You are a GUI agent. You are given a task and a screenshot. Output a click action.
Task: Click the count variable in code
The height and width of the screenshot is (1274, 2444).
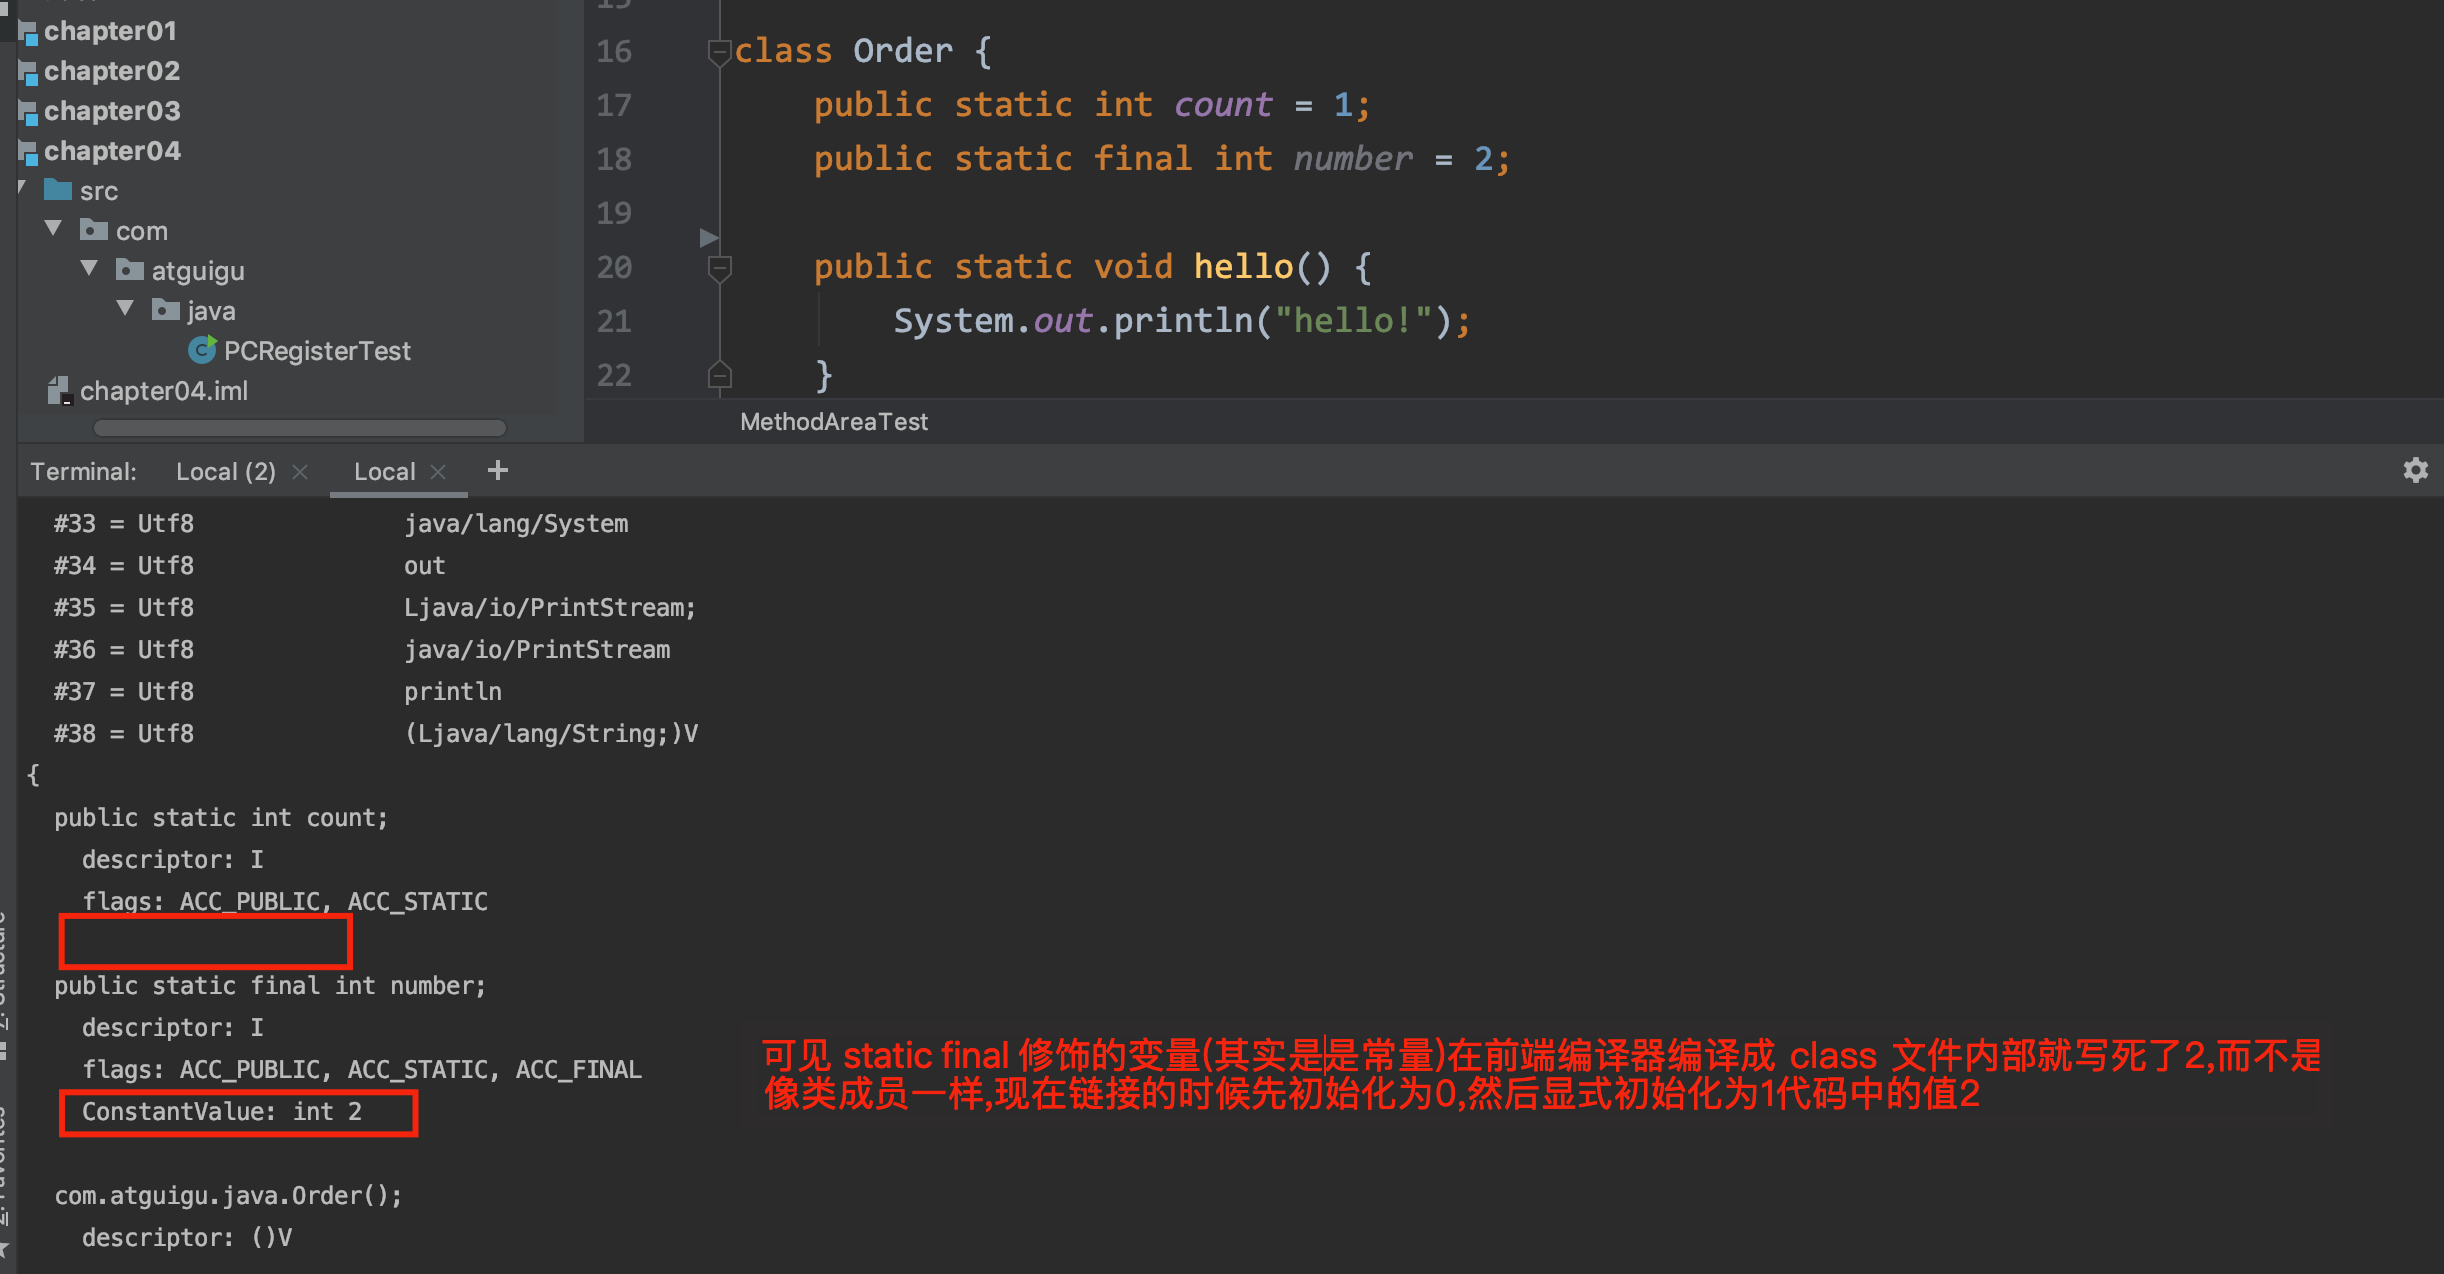pyautogui.click(x=1222, y=105)
